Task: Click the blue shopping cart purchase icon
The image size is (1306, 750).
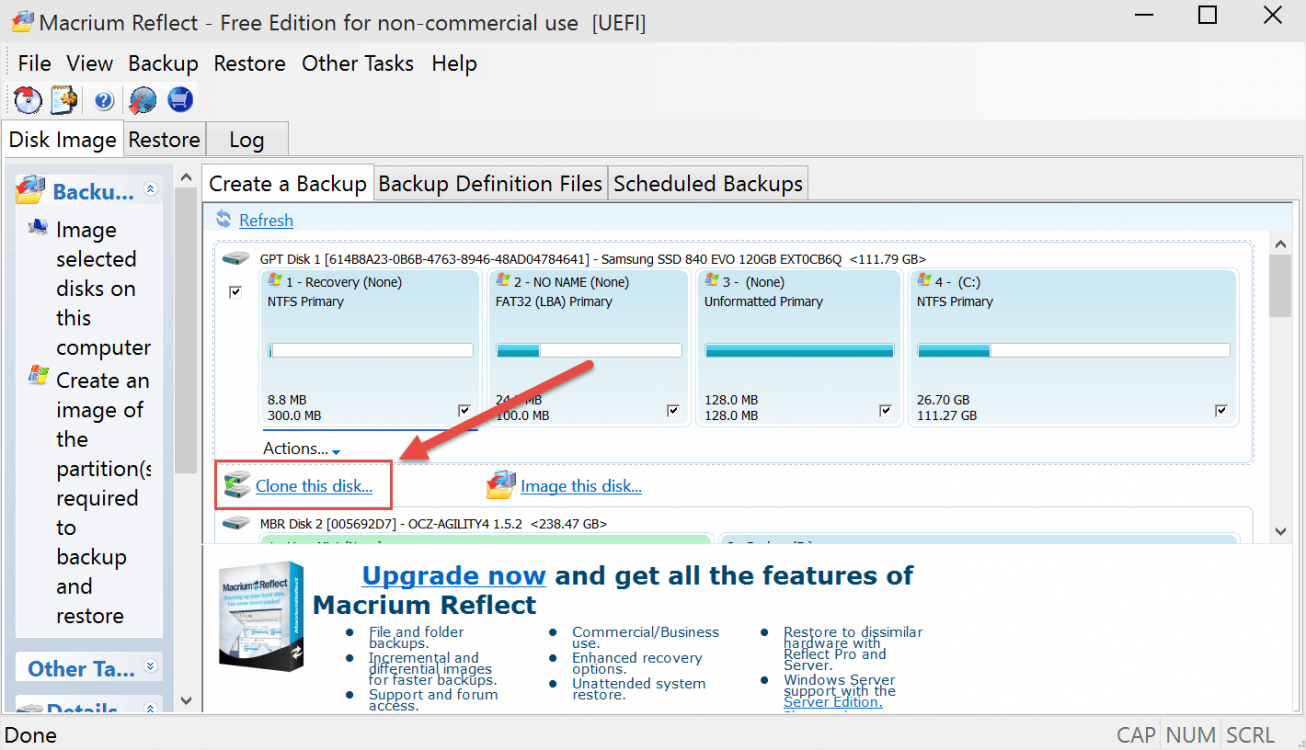Action: pyautogui.click(x=180, y=100)
